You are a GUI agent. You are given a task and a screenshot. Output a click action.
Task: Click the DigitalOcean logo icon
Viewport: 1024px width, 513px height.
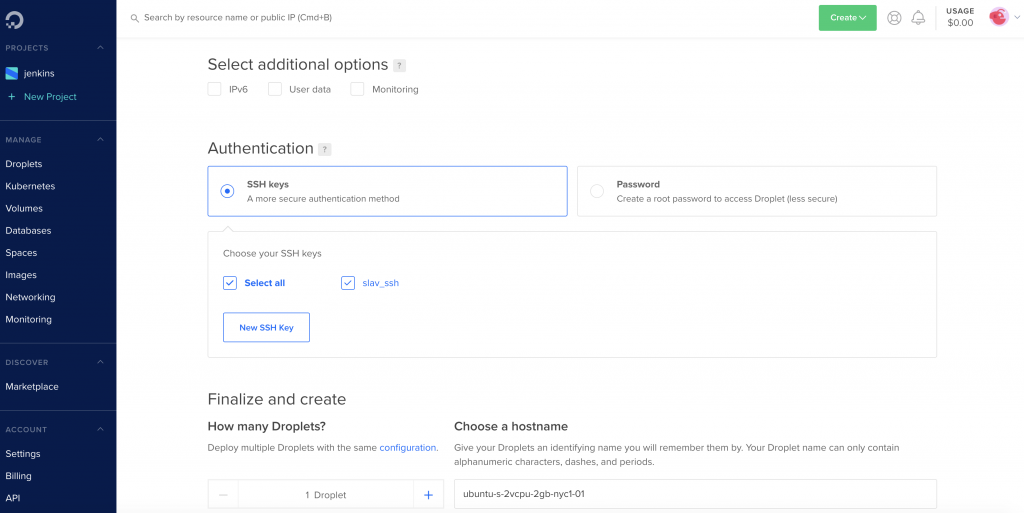click(14, 20)
